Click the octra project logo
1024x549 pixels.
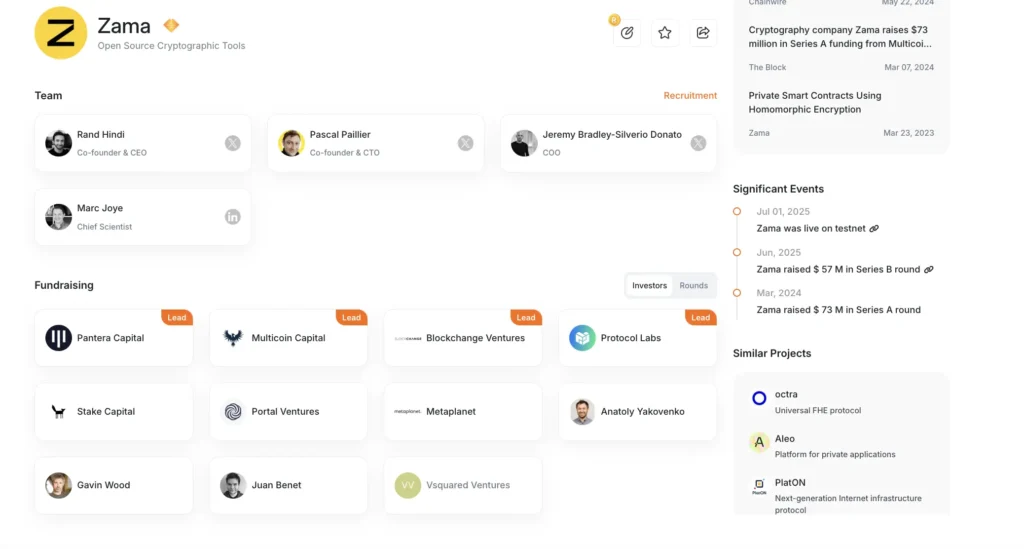tap(759, 398)
